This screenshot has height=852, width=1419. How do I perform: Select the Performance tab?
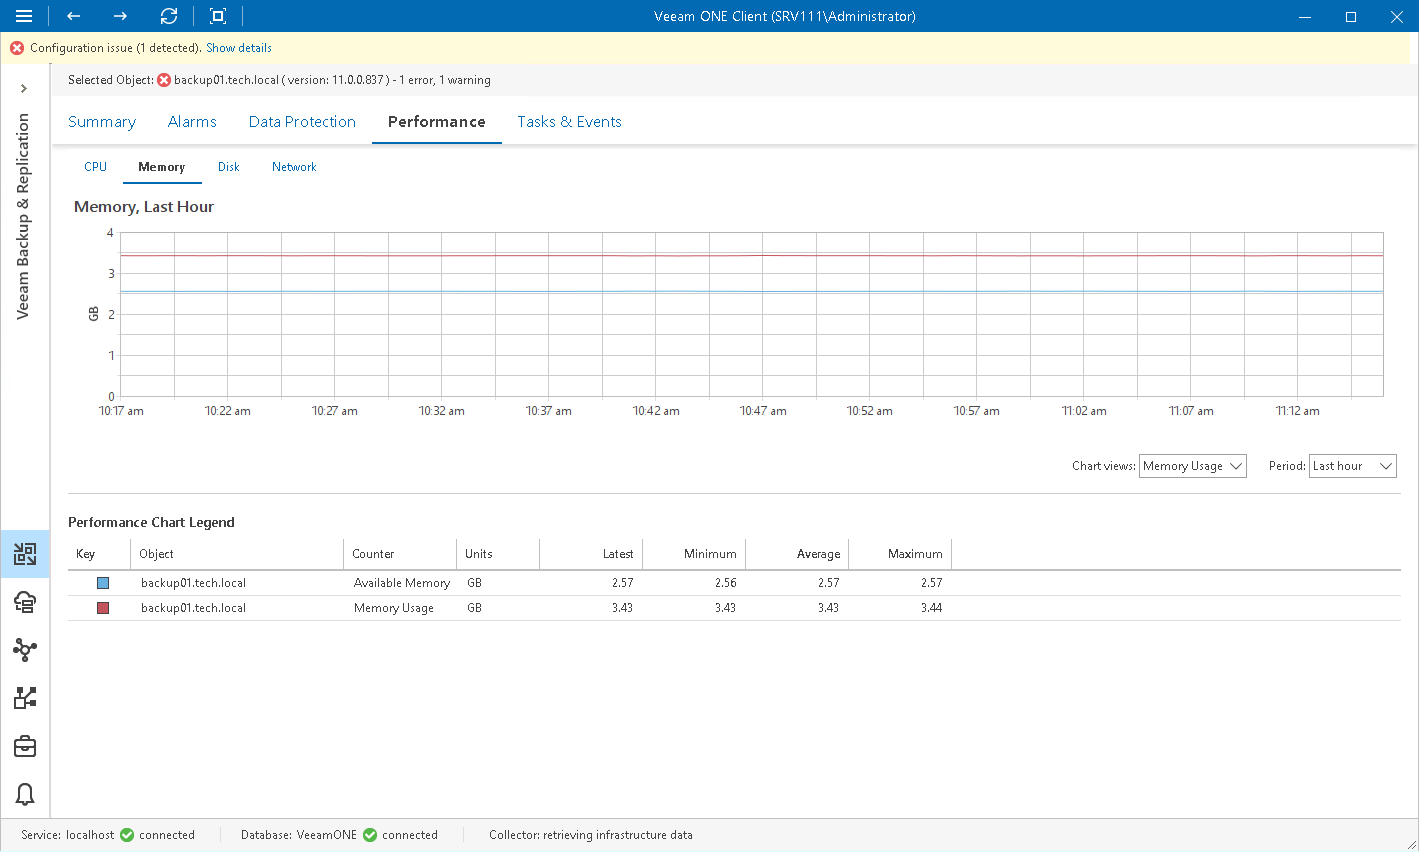pyautogui.click(x=437, y=122)
